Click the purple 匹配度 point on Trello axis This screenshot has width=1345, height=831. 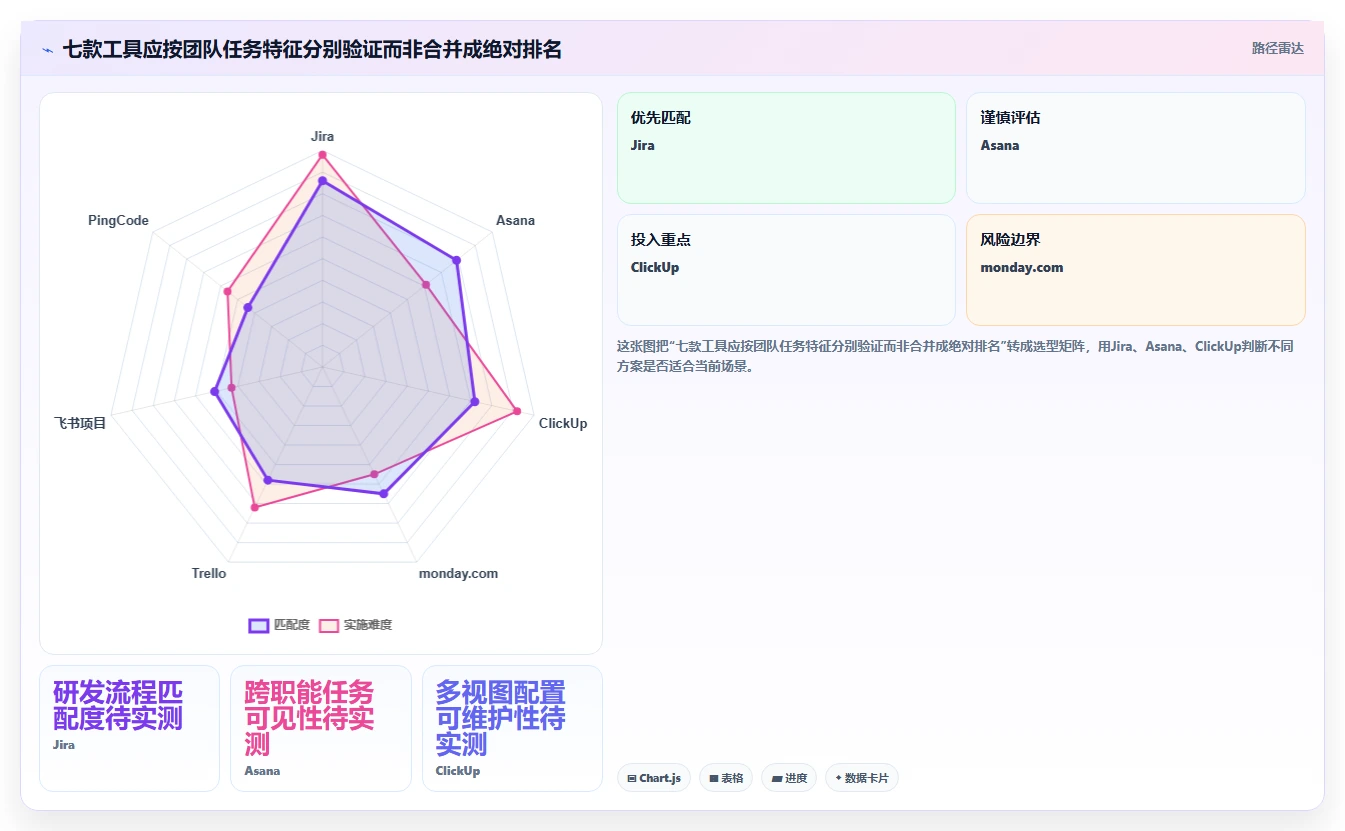tap(267, 481)
